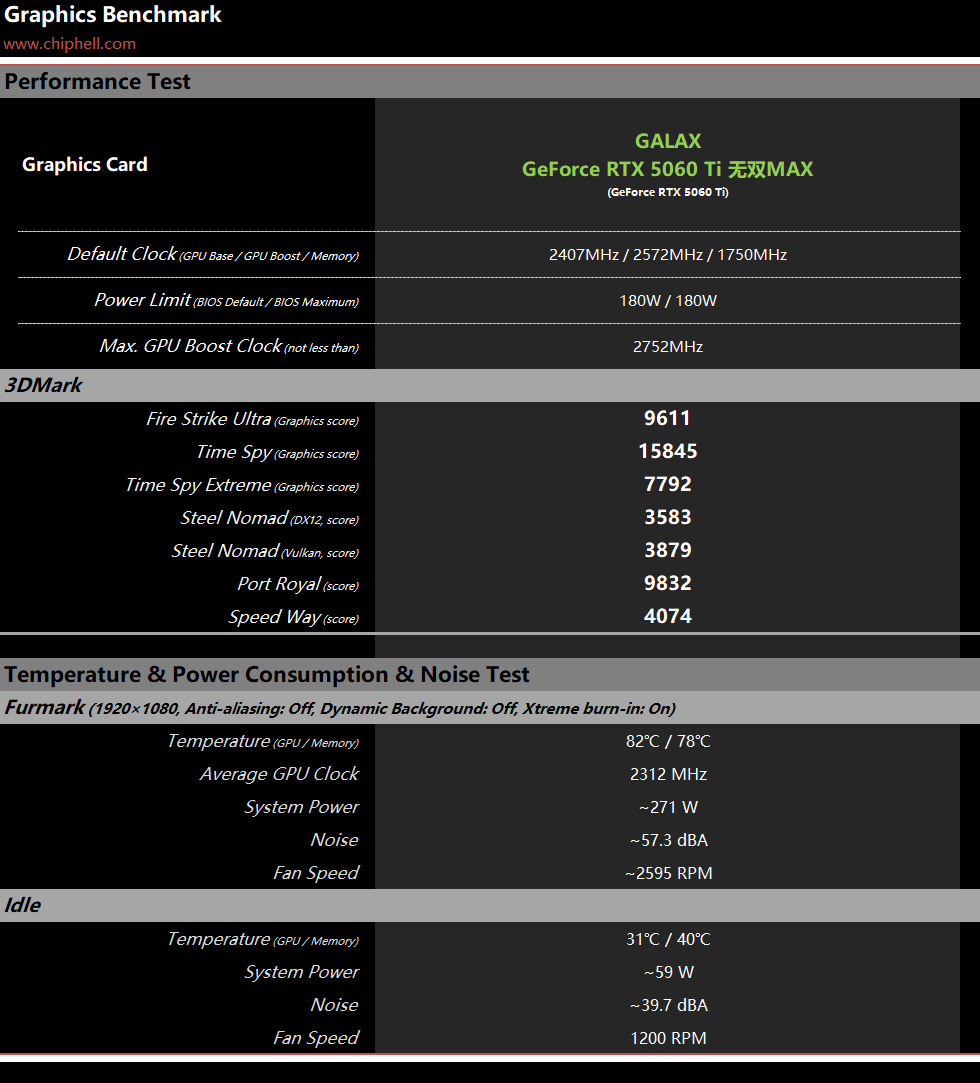The image size is (980, 1083).
Task: Select the 3DMark section header
Action: tap(44, 385)
